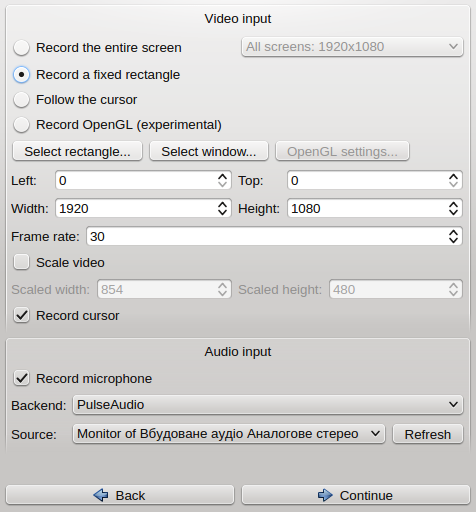Increase Width using the up arrow
476x512 pixels.
[222, 204]
